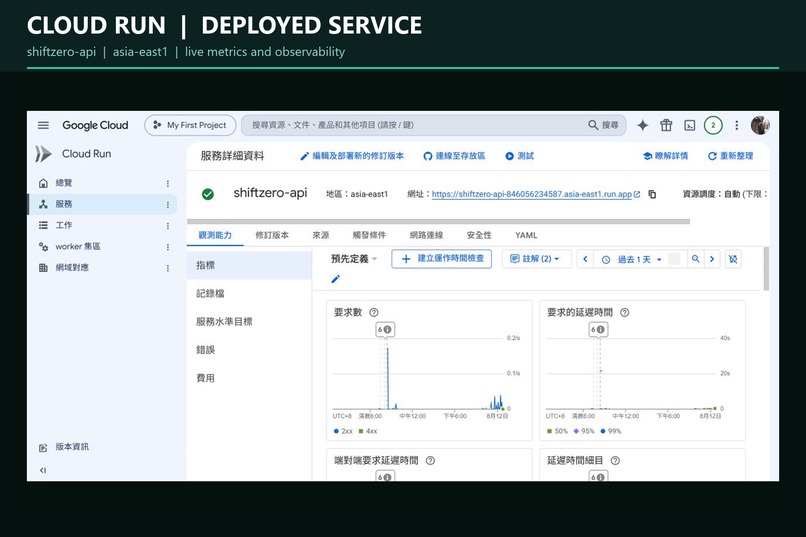Open the more options dots next to 網域對應
806x537 pixels.
tap(168, 268)
